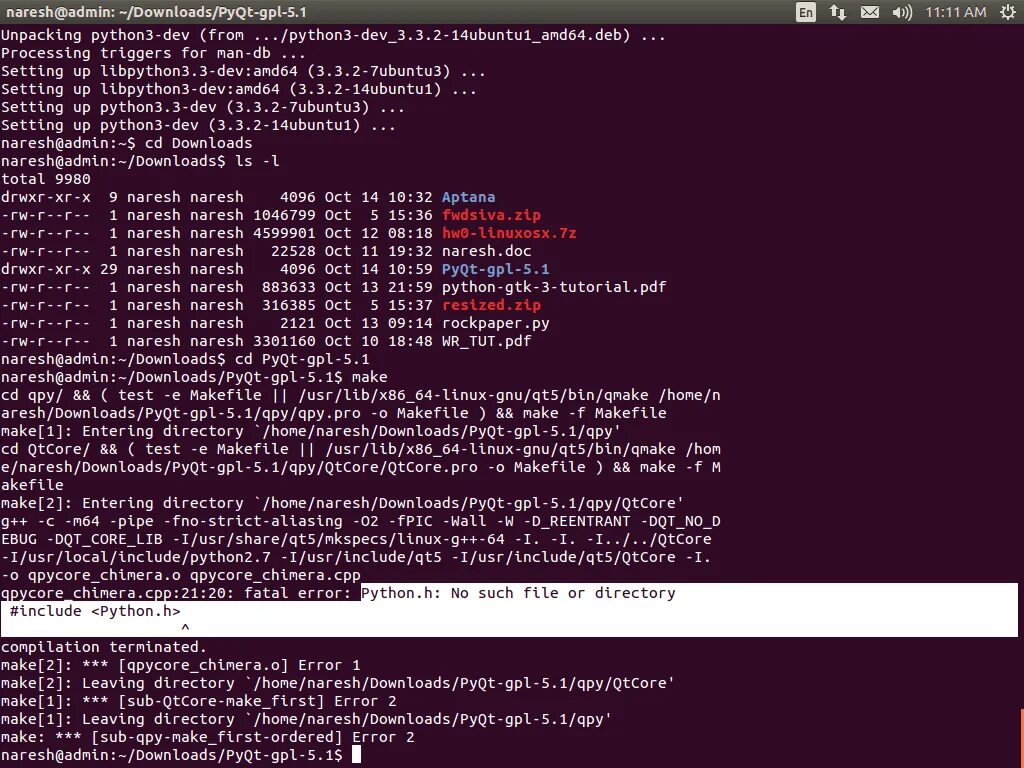Viewport: 1024px width, 768px height.
Task: Click the fwdsiva.zip file name
Action: coord(491,215)
